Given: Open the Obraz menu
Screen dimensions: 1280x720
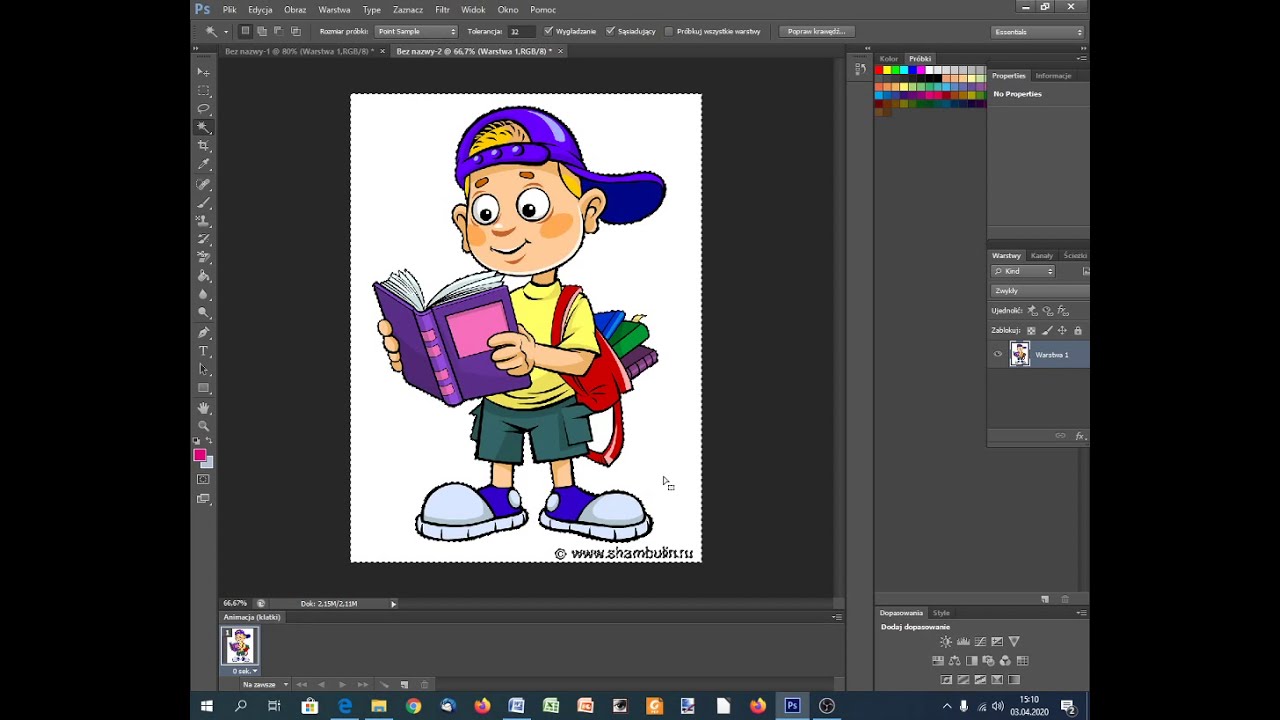Looking at the screenshot, I should tap(295, 10).
